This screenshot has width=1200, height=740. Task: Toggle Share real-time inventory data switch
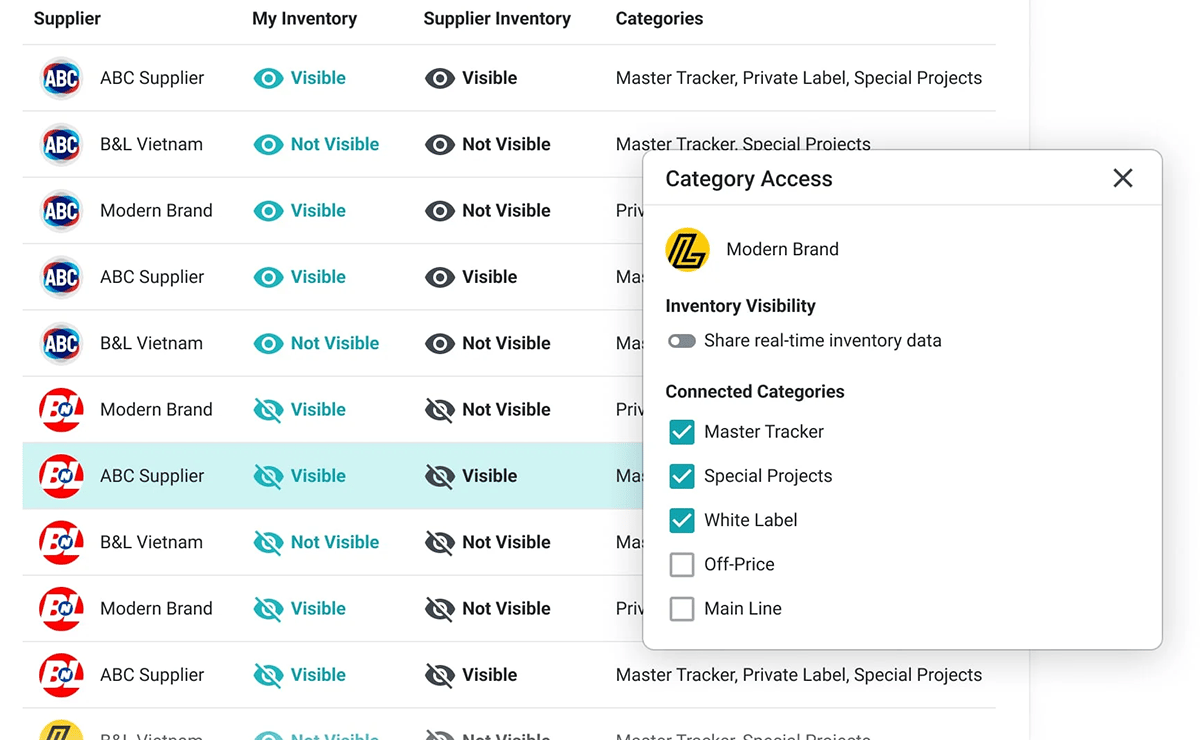click(682, 341)
